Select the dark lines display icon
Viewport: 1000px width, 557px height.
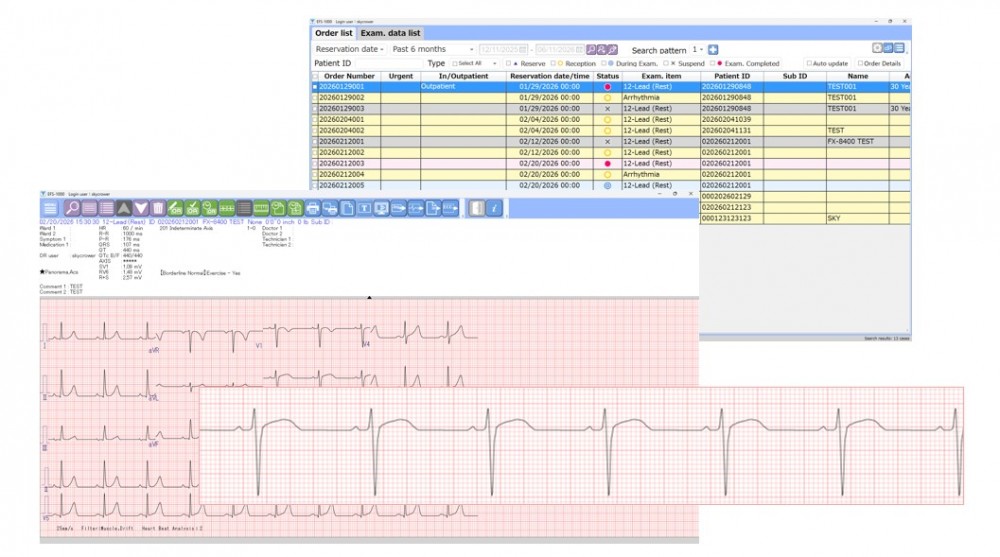(244, 208)
